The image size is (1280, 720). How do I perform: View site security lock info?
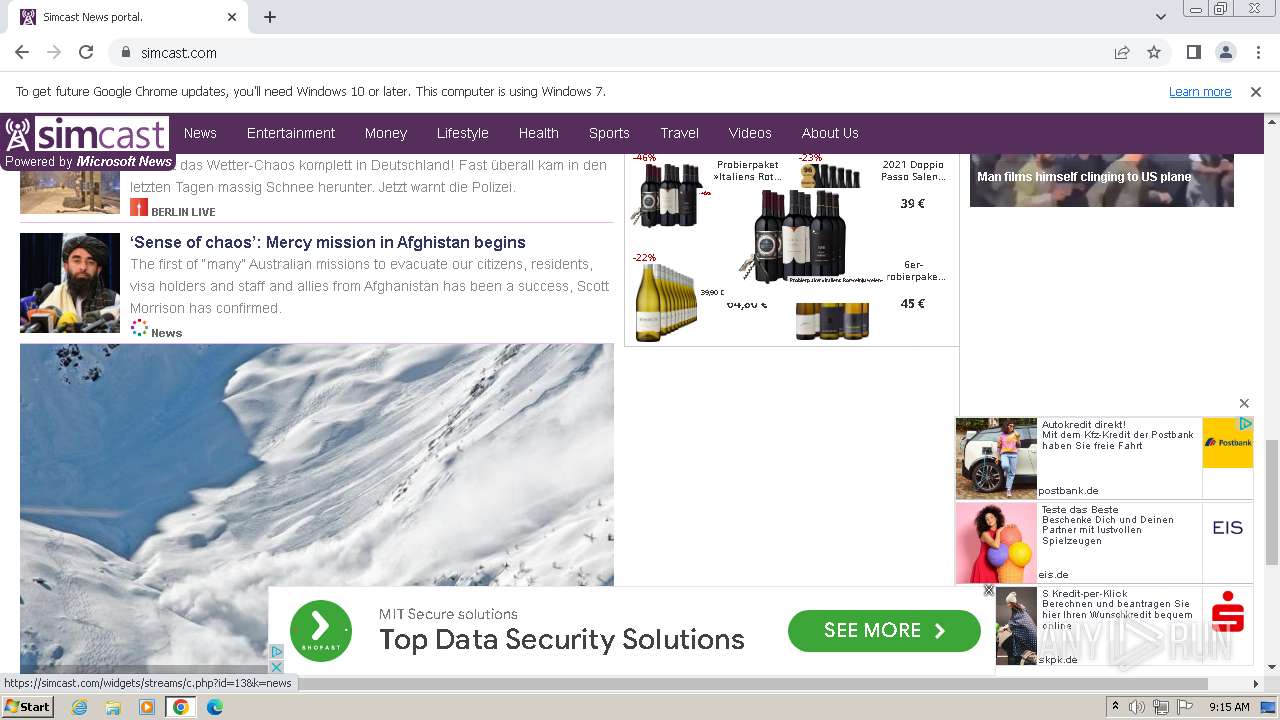126,53
